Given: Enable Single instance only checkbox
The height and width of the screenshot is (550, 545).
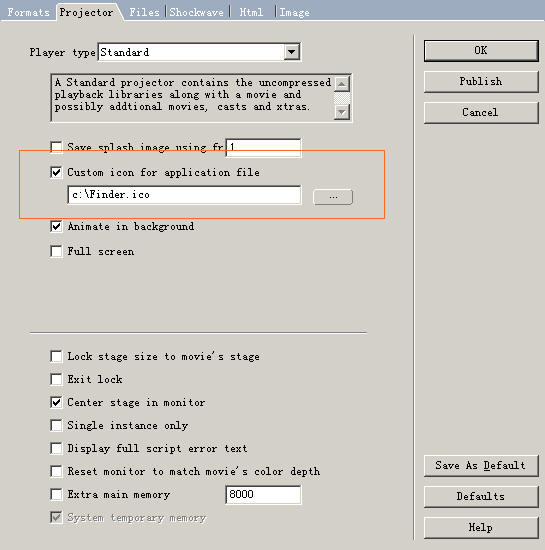Looking at the screenshot, I should tap(56, 425).
